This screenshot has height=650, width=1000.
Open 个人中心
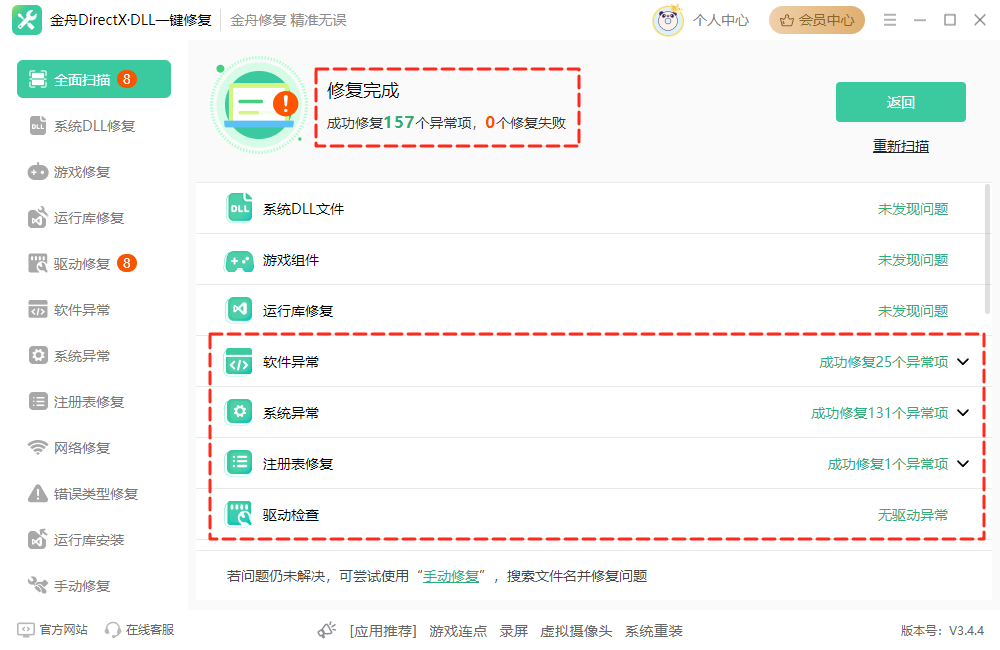coord(721,20)
